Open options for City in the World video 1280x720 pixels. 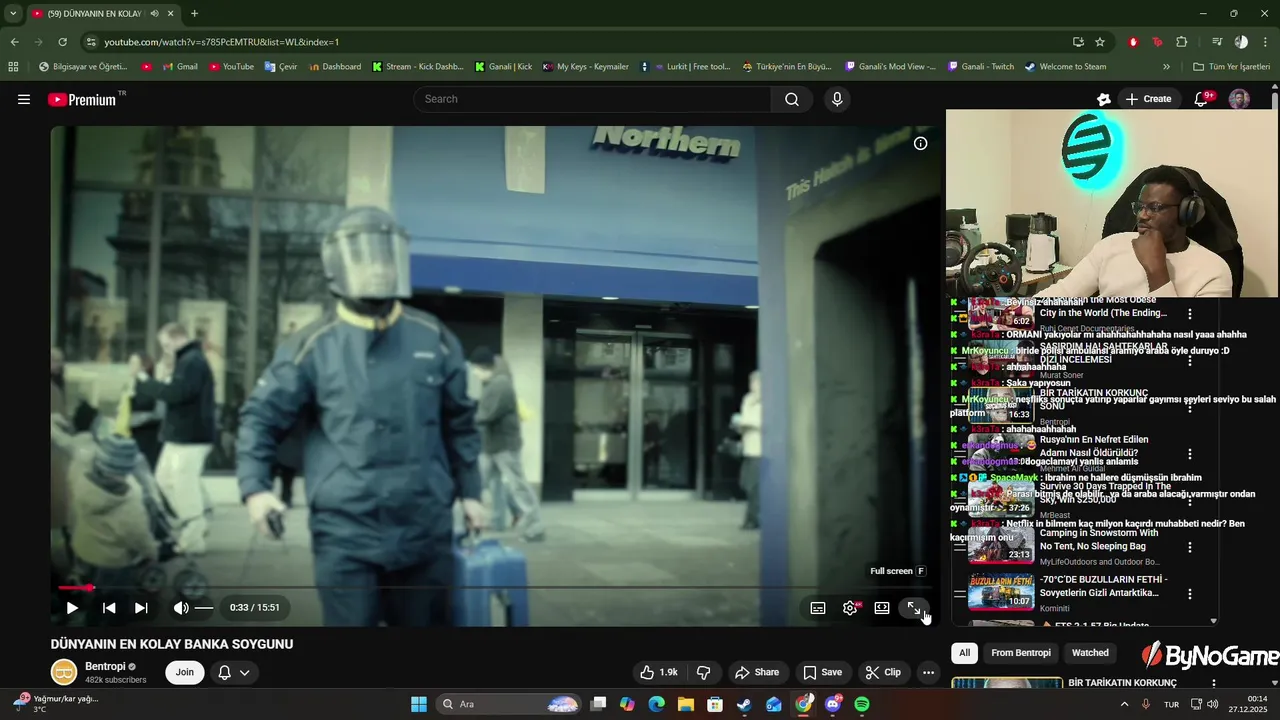point(1190,314)
